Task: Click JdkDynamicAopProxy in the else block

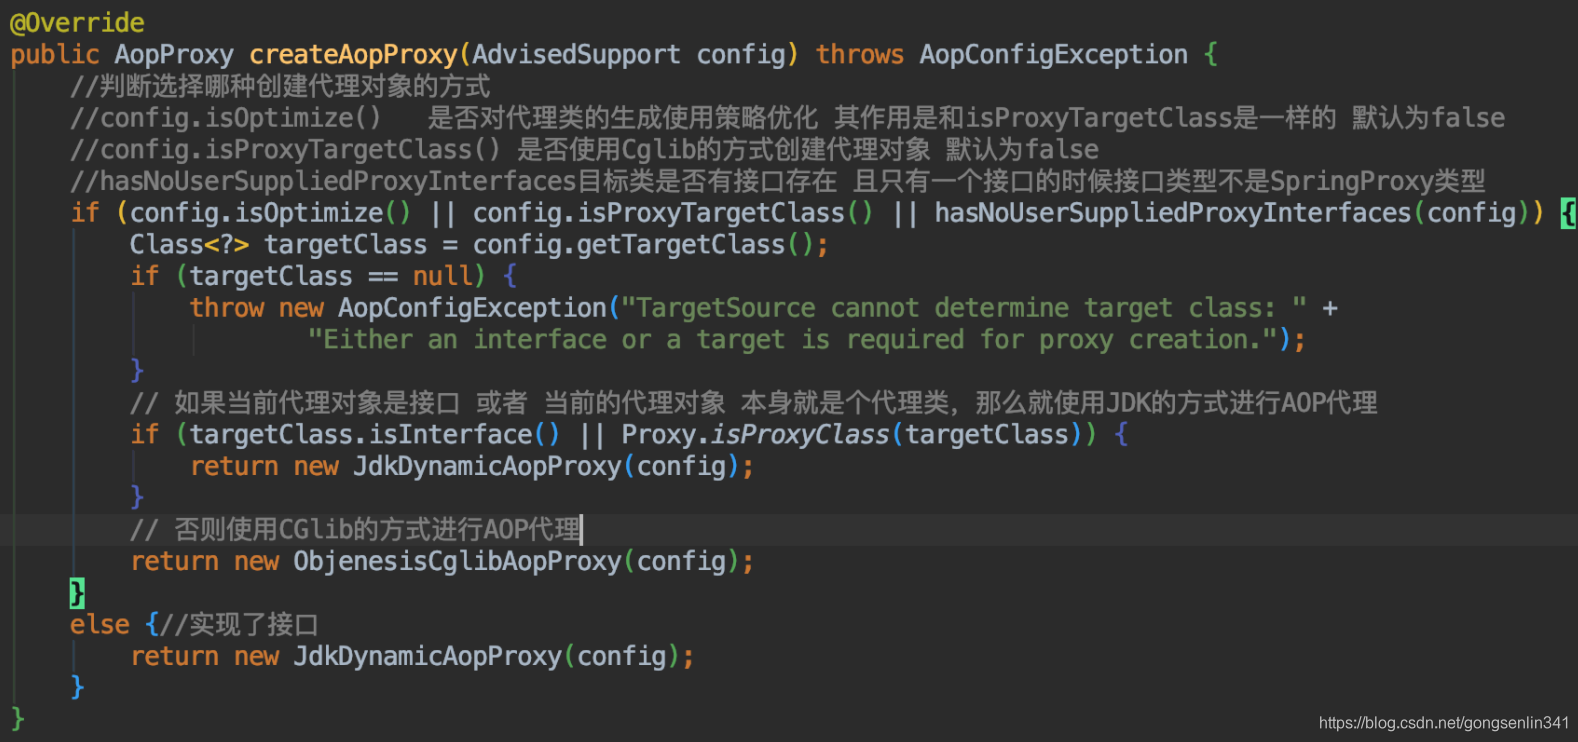Action: click(427, 656)
